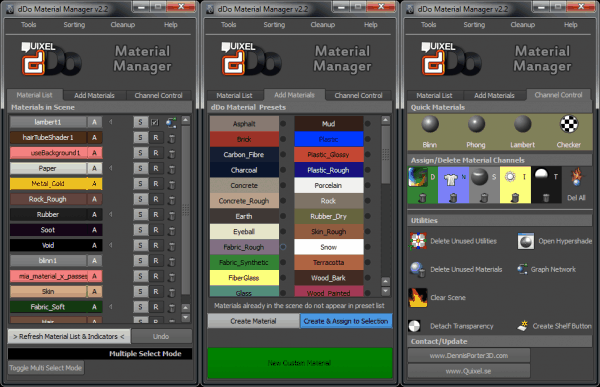Expand the arrow beside Void row
The width and height of the screenshot is (600, 387).
111,245
